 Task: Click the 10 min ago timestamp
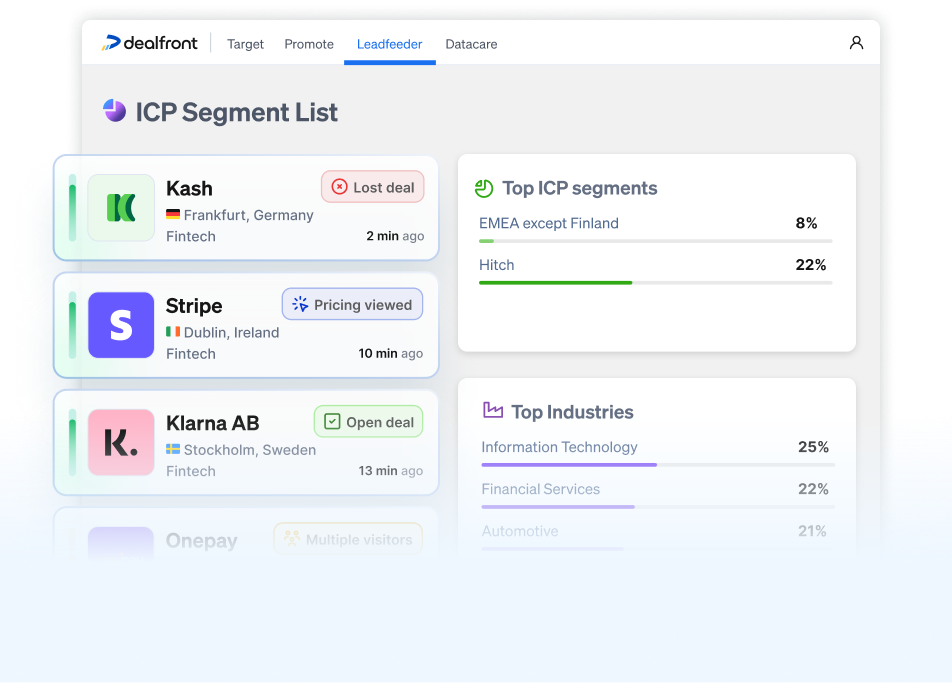[391, 353]
